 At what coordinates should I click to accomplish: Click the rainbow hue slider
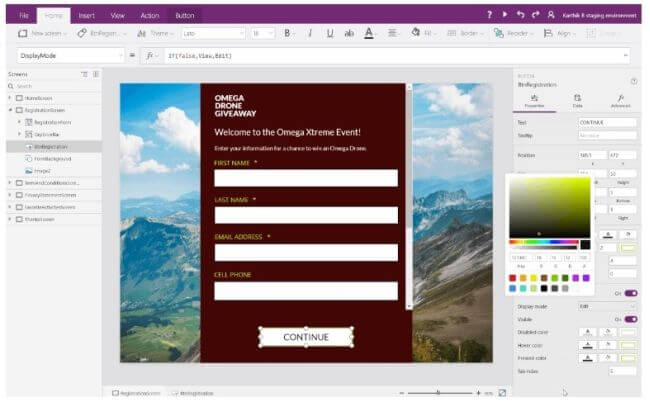point(544,242)
